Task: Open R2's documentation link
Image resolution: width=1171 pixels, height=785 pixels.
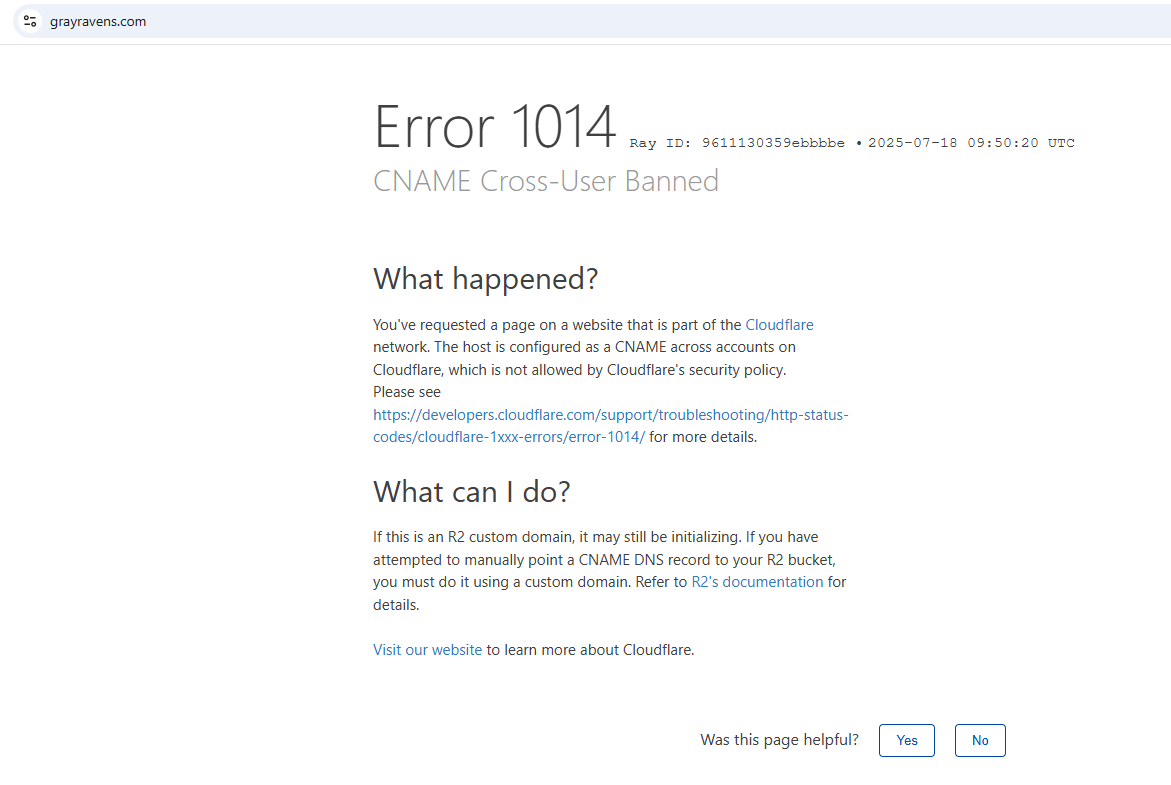Action: point(757,582)
